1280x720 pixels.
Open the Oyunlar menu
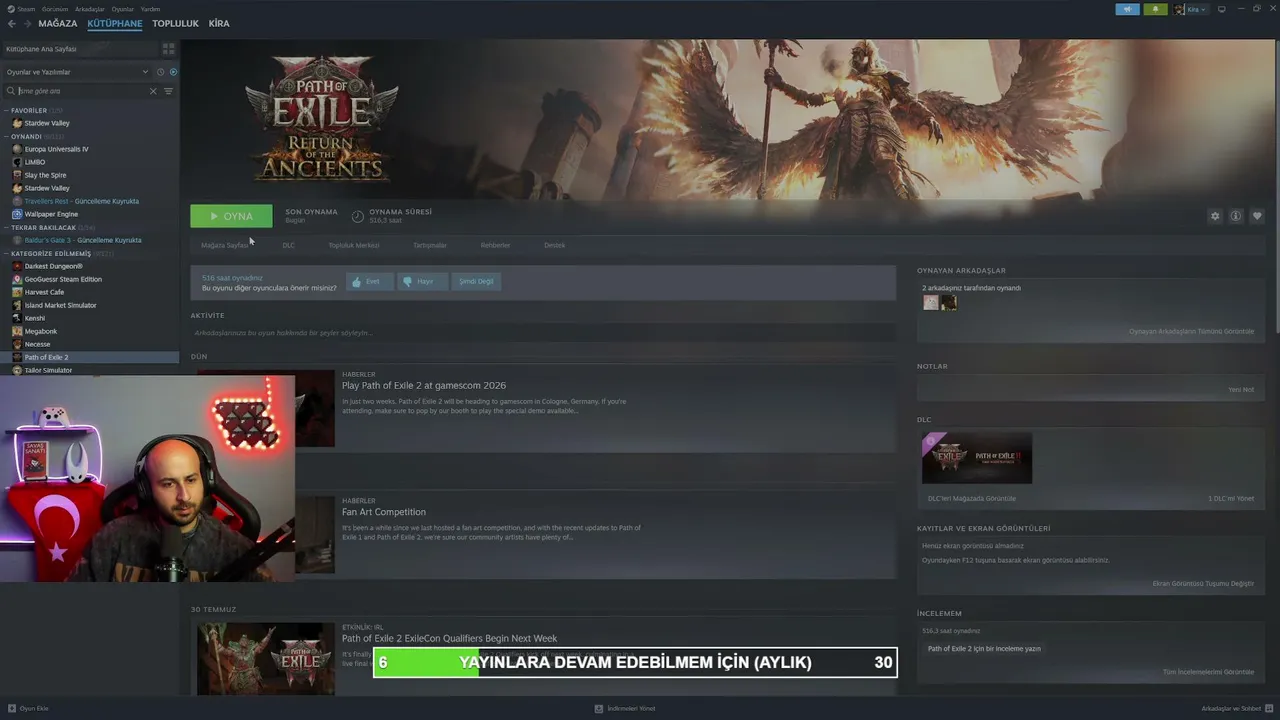(122, 9)
